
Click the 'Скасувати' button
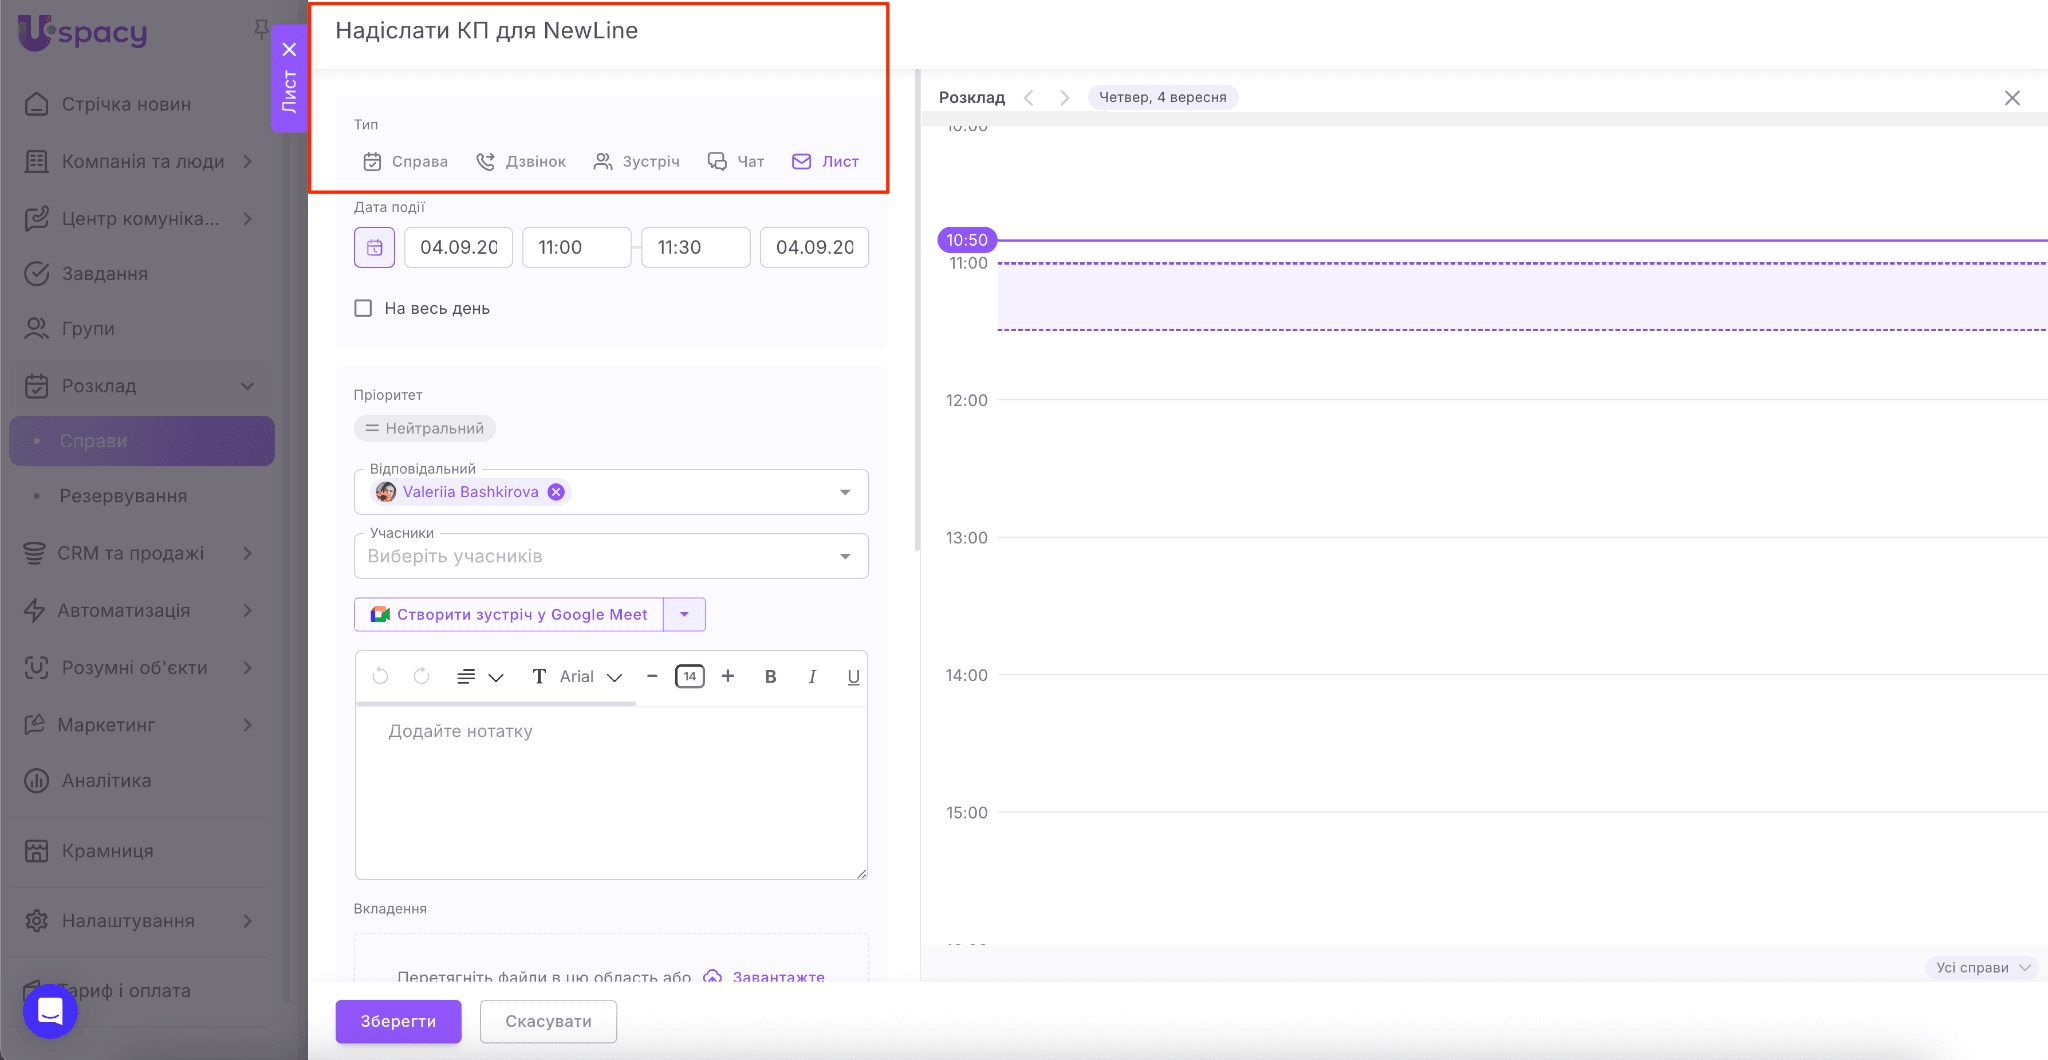(x=548, y=1021)
